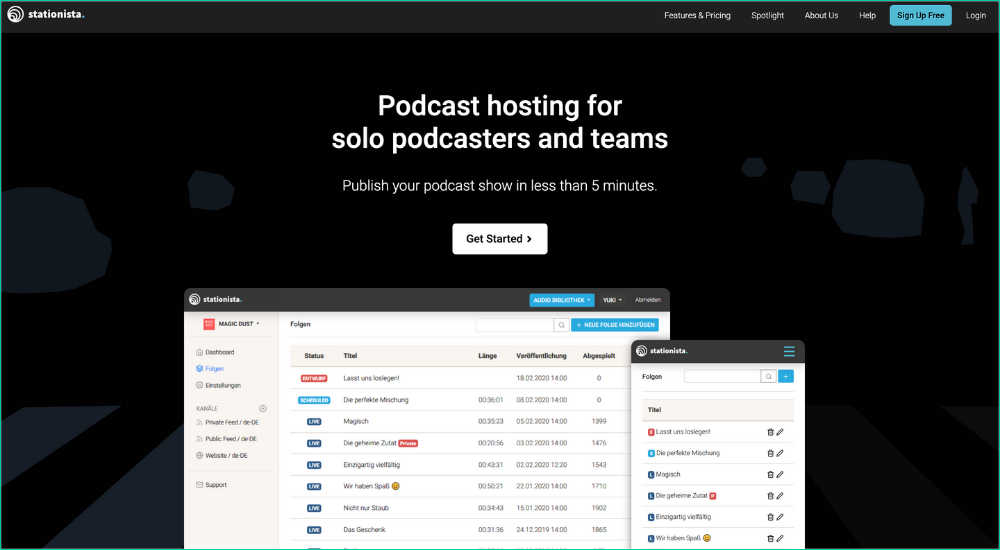This screenshot has width=1000, height=550.
Task: Click the pencil icon in the mobile Wir haben Spaß row
Action: coord(780,539)
